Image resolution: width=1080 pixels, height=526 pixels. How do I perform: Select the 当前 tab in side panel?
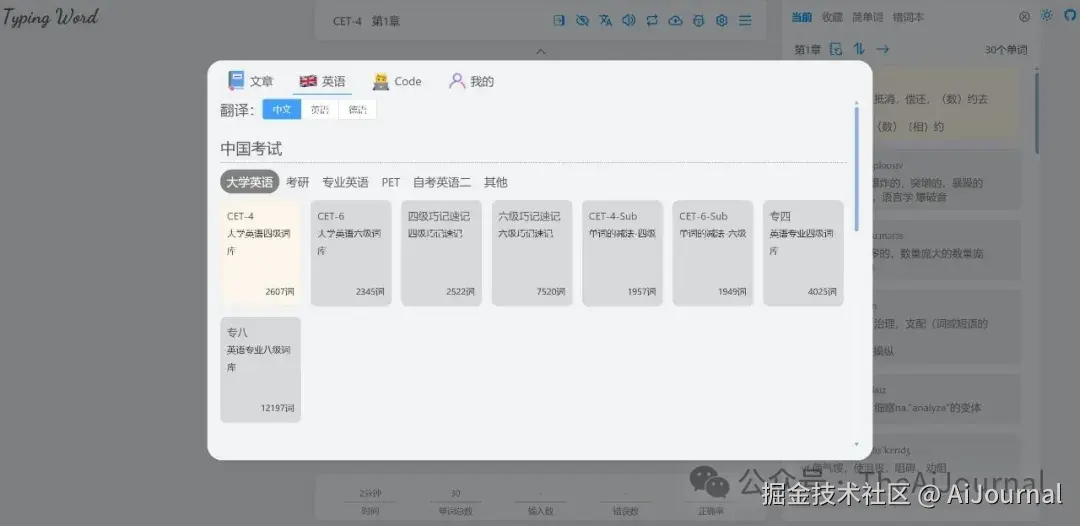pyautogui.click(x=801, y=17)
